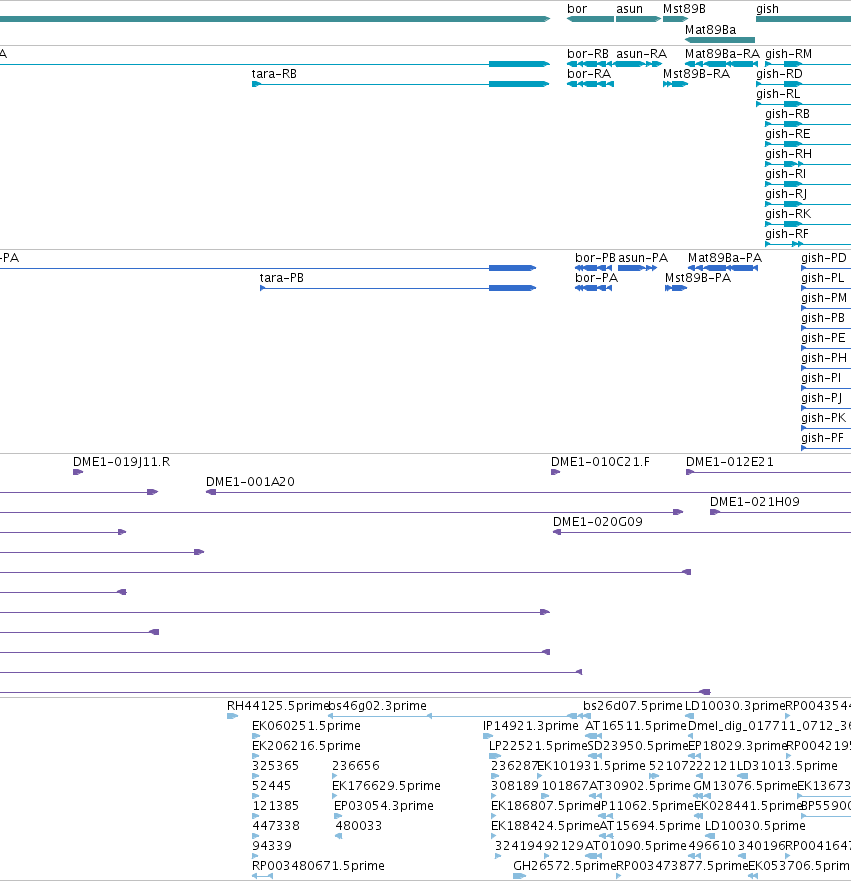Click the EK176629.5prime EST label
This screenshot has height=881, width=851.
386,785
